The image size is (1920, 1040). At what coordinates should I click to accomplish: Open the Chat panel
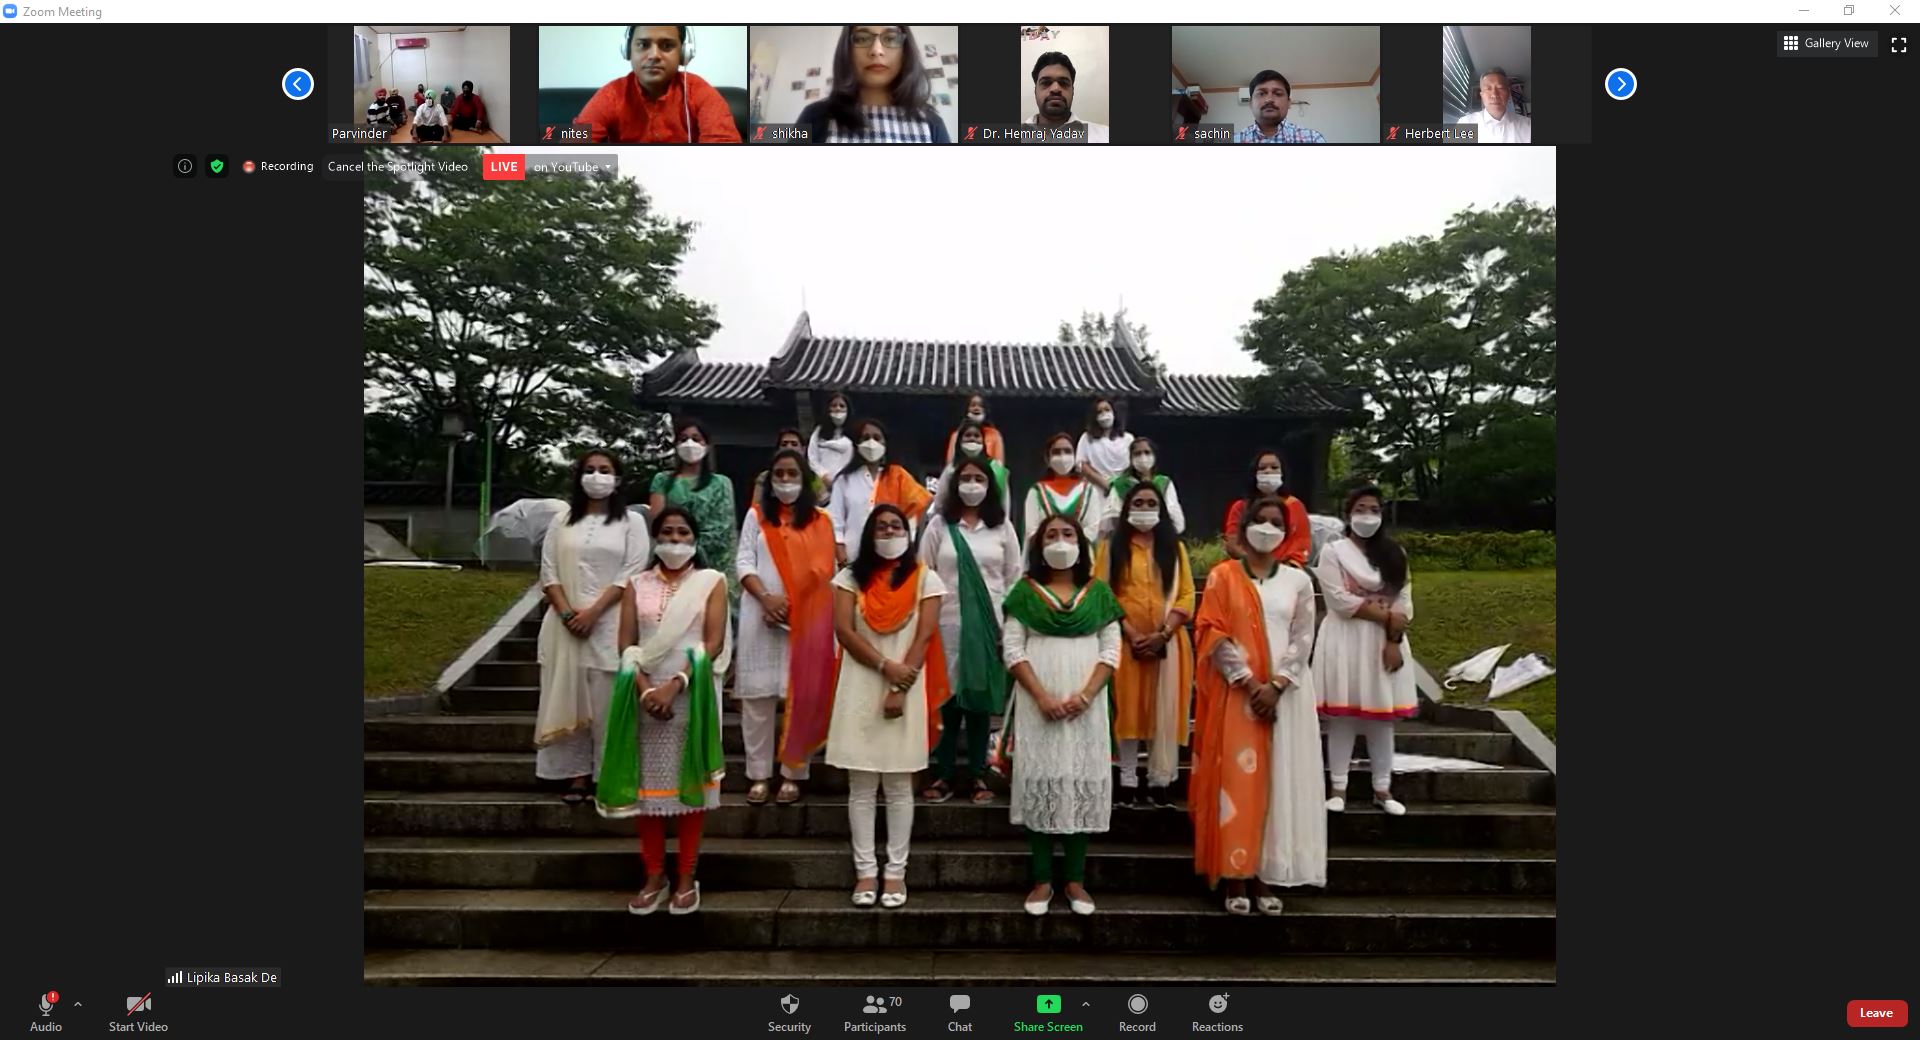tap(959, 1012)
